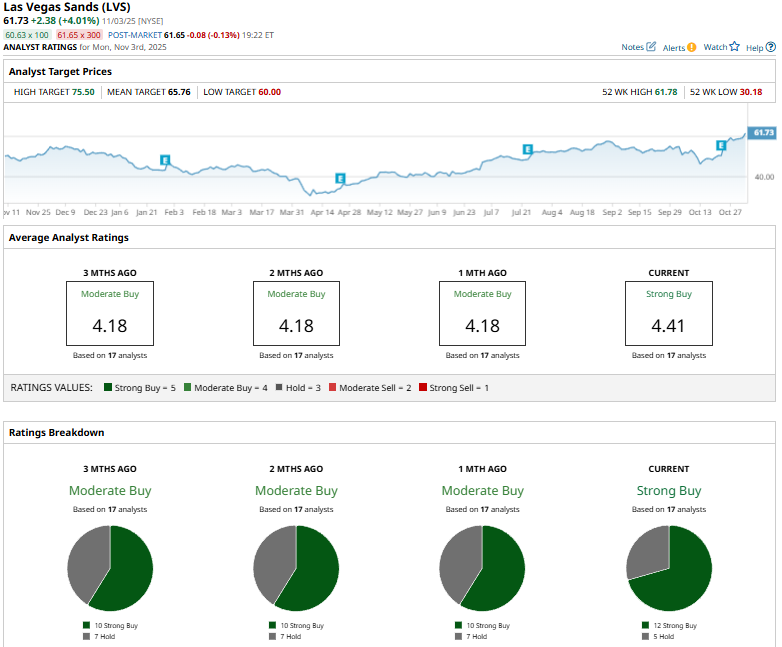This screenshot has height=647, width=782.
Task: Click the Strong Buy = 5 green swatch
Action: 105,387
